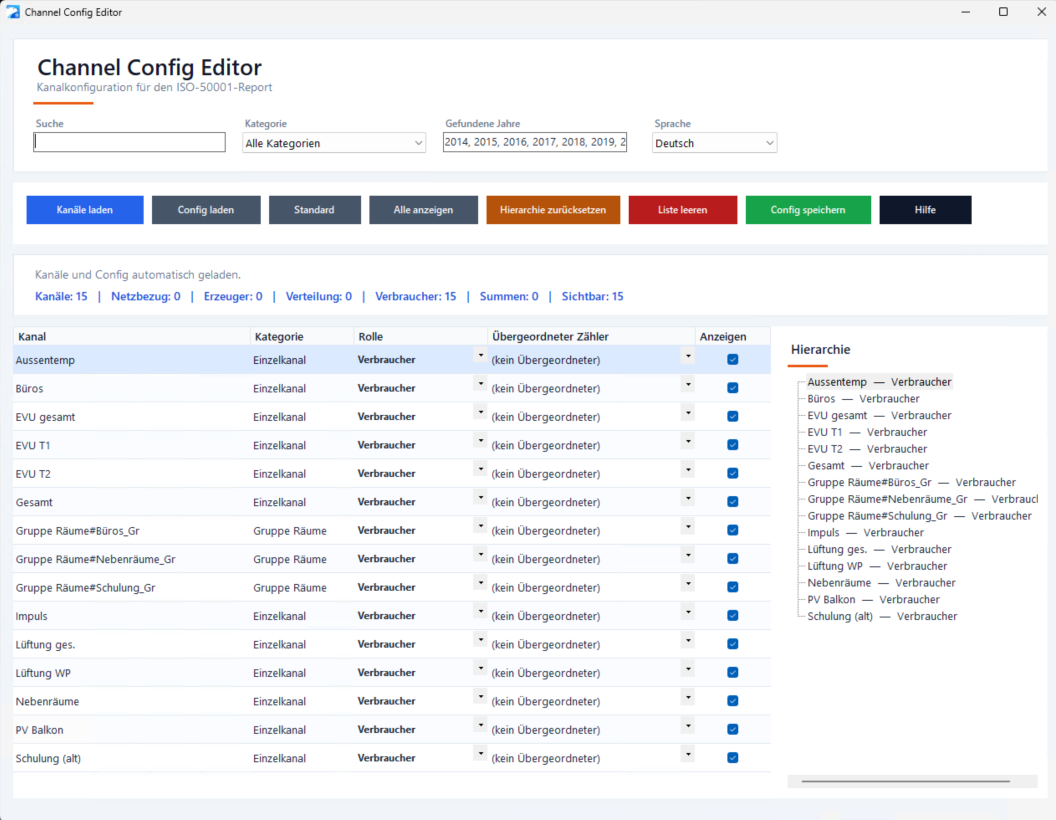Select Gesamt — Verbraucher in hierarchy tree

[868, 465]
